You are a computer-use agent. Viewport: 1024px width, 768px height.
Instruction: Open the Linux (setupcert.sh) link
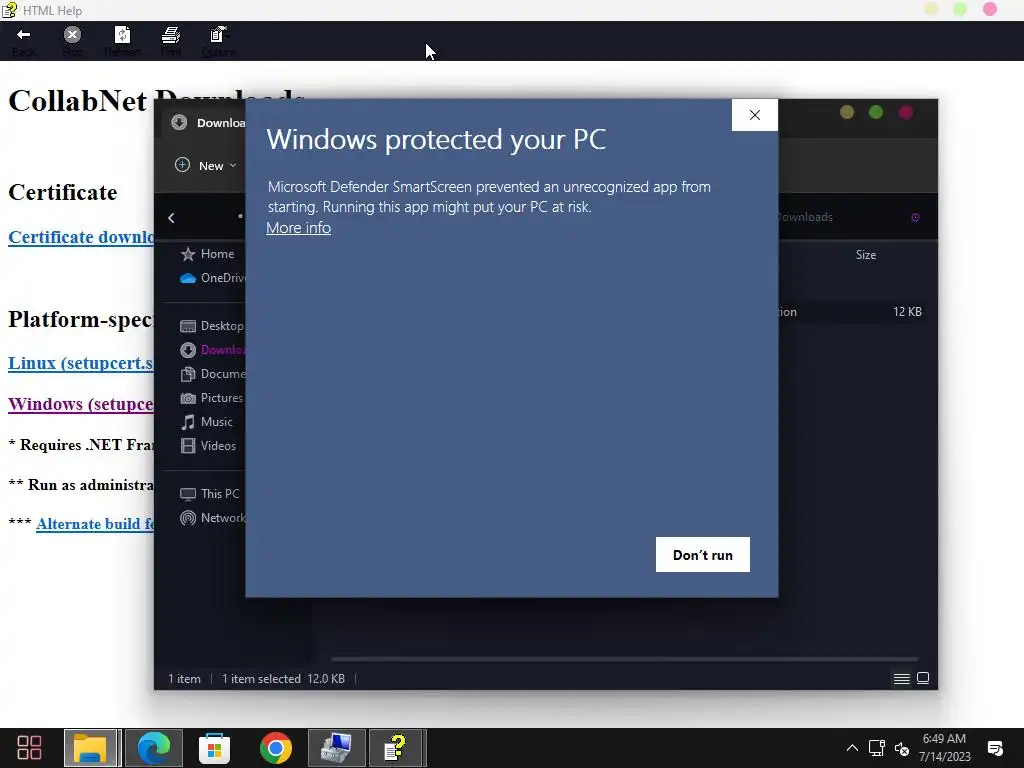tap(81, 363)
